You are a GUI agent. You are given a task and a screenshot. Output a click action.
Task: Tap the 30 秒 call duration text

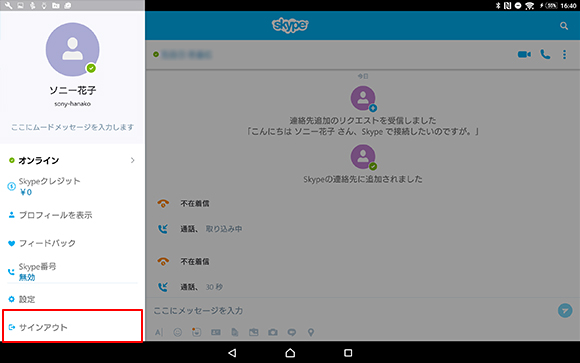[214, 287]
